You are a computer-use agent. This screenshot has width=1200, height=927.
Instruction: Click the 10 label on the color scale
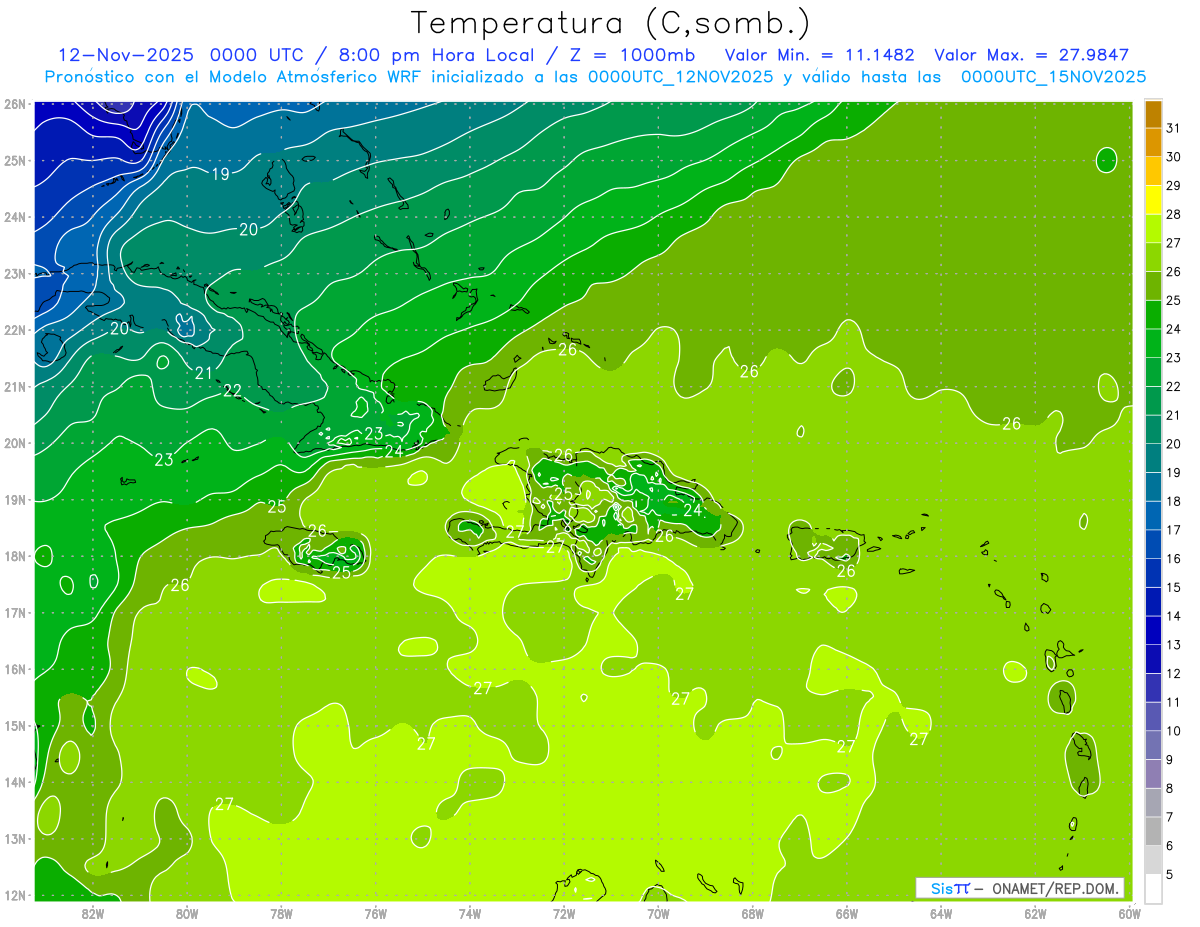tap(1173, 732)
